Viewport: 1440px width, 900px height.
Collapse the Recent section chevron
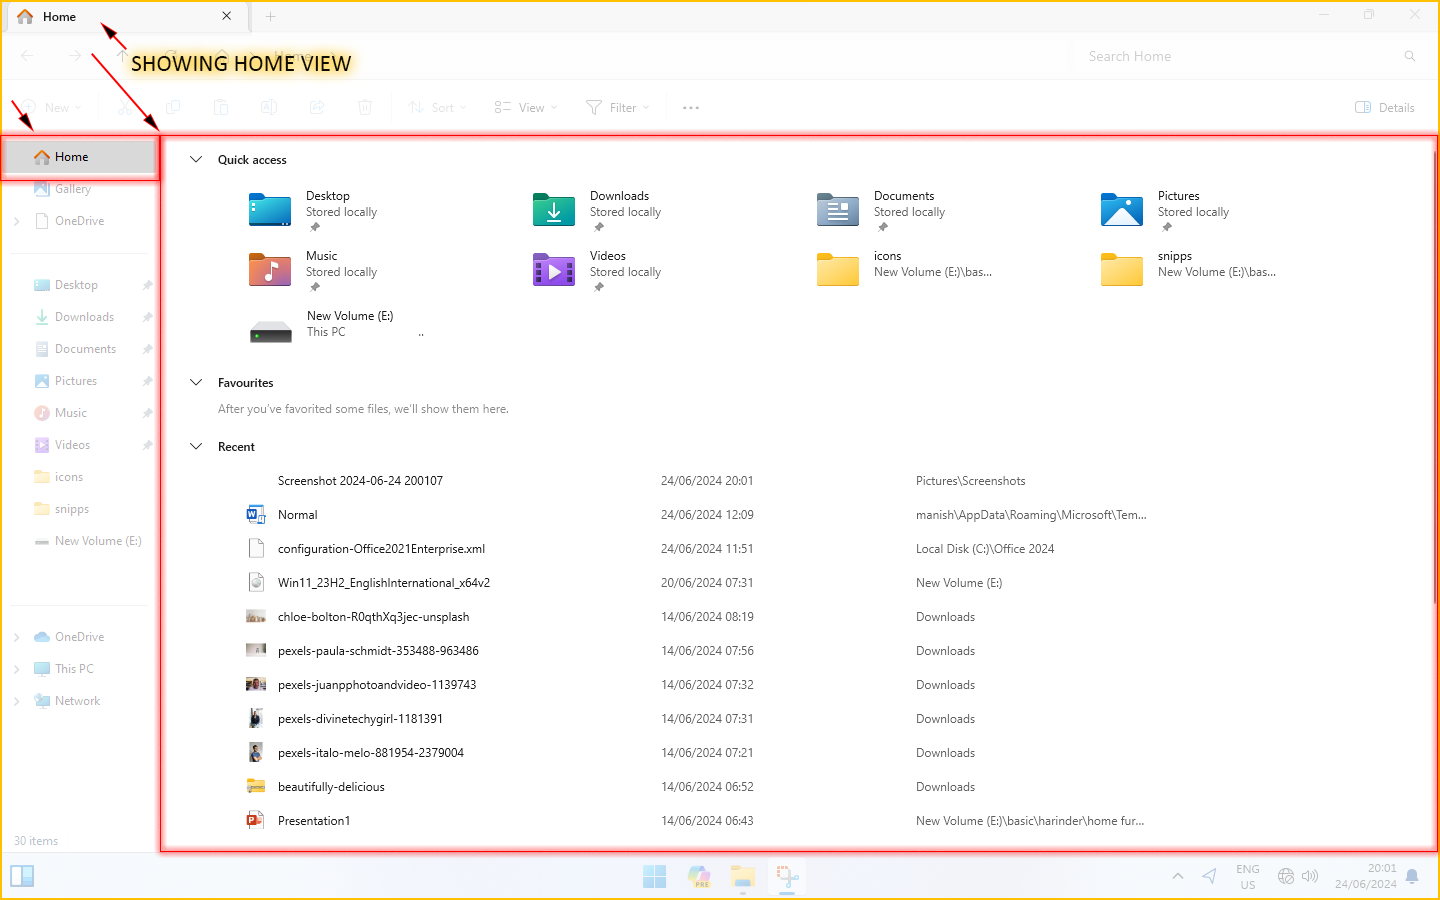(196, 447)
